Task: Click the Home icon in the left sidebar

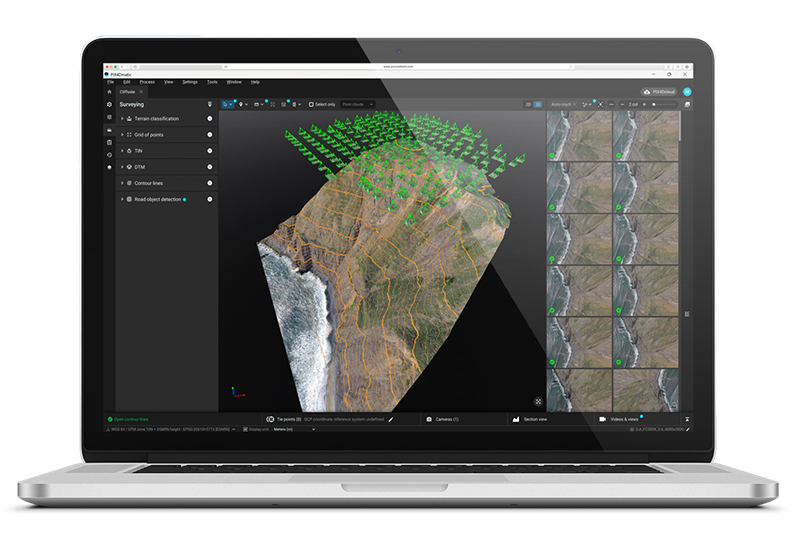Action: 109,91
